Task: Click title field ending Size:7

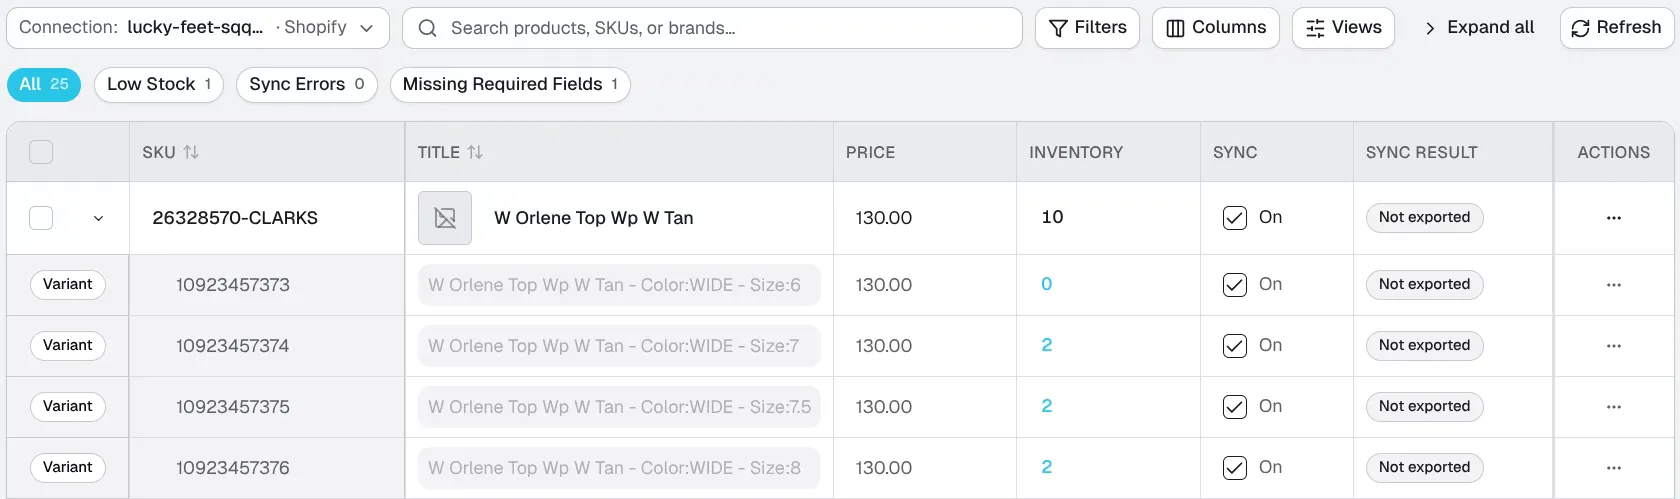Action: (x=619, y=346)
